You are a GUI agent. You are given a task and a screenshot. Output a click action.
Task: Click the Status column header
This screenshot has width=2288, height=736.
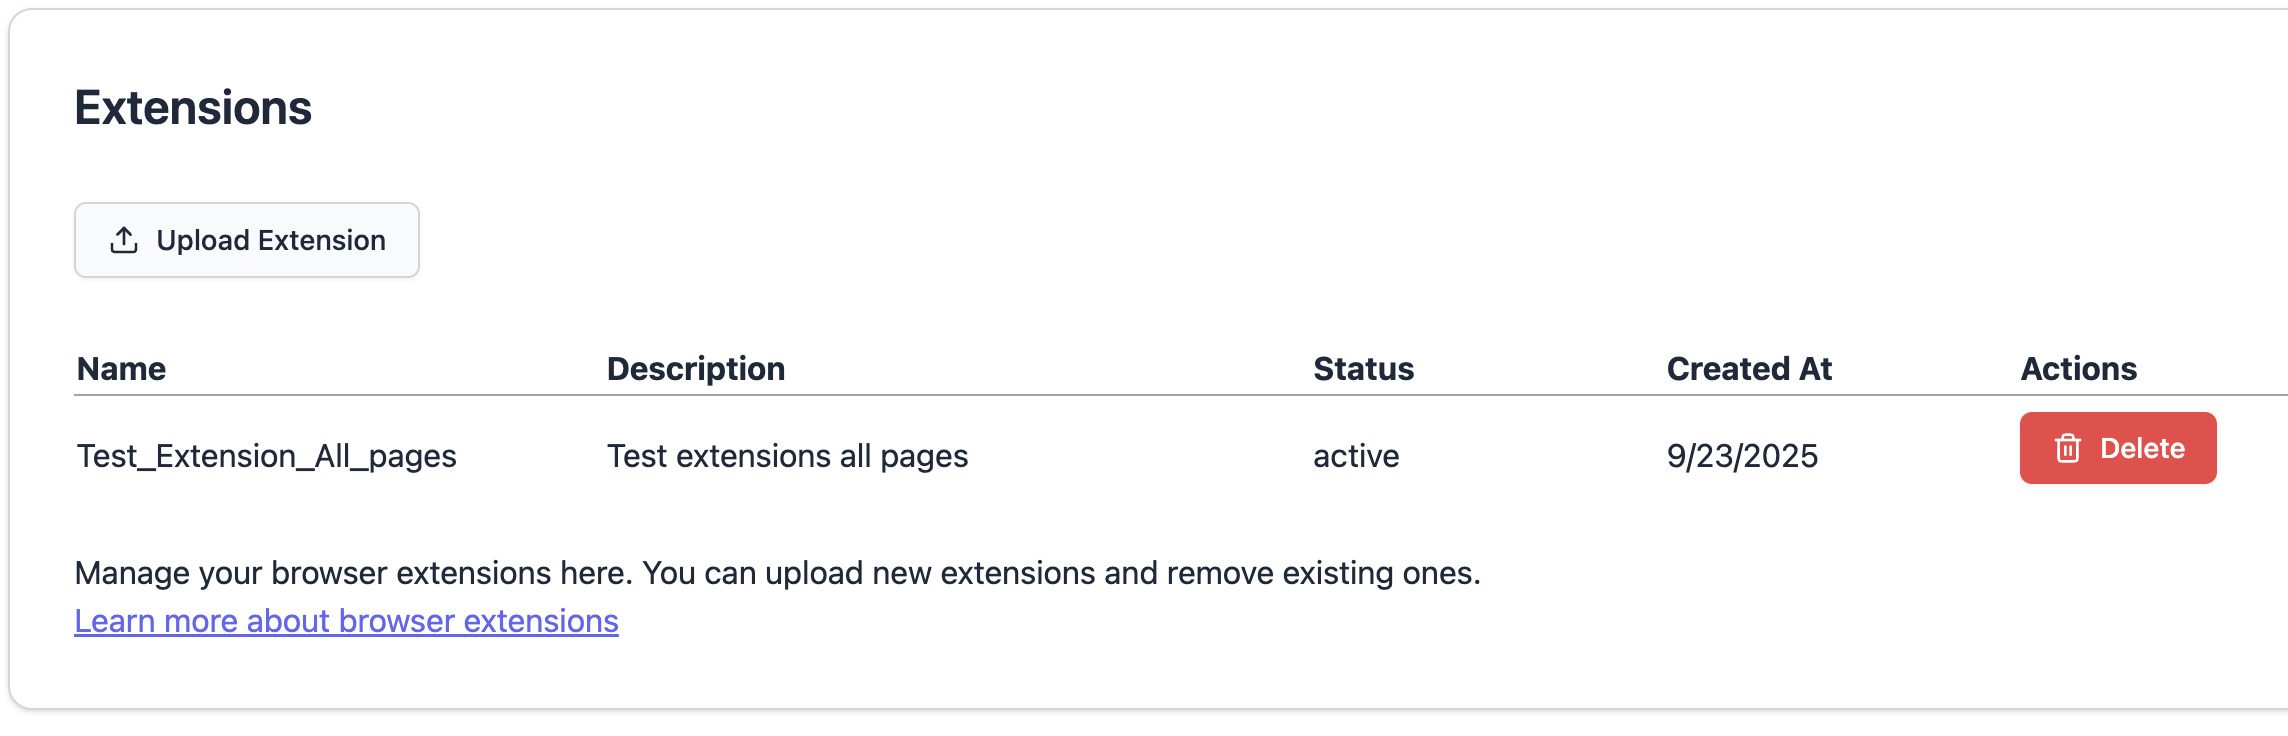click(1363, 369)
